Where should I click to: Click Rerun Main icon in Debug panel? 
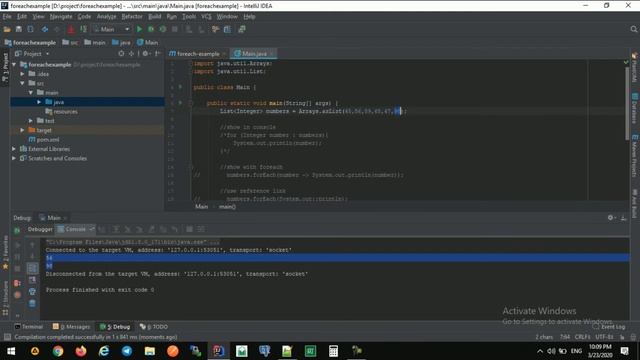click(17, 230)
